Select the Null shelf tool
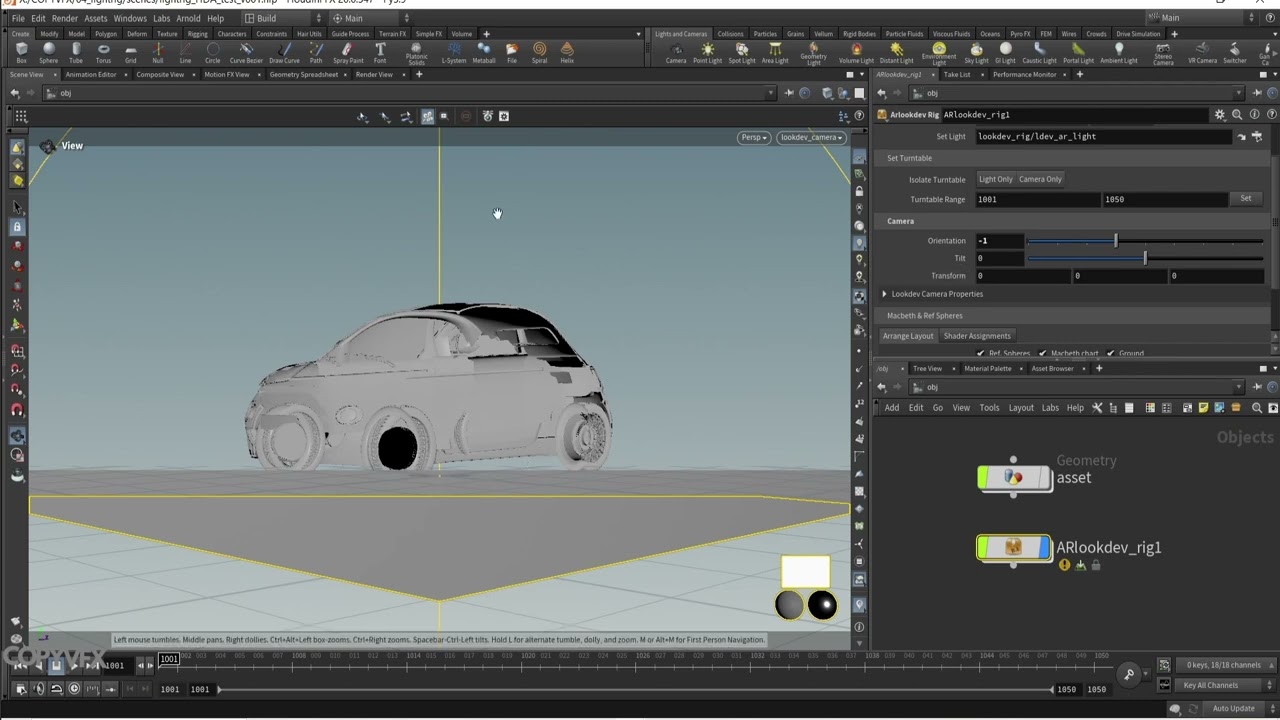Viewport: 1280px width, 720px height. 158,53
